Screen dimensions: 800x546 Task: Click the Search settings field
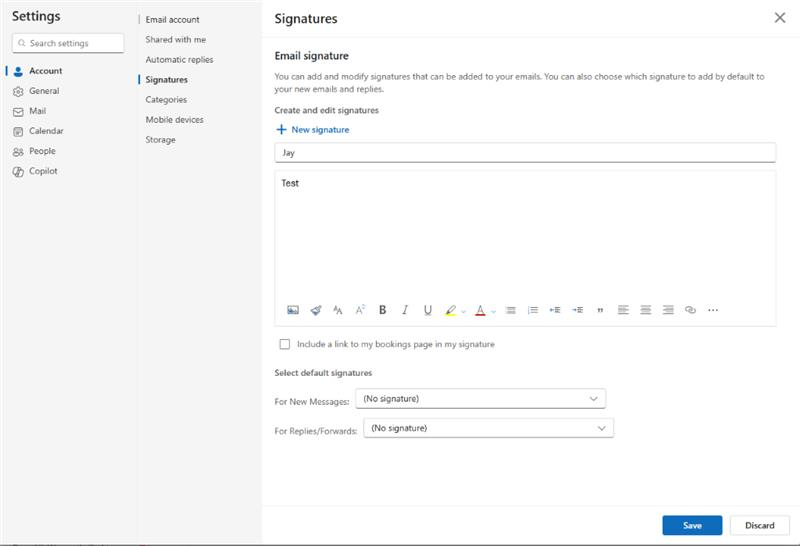pyautogui.click(x=68, y=43)
